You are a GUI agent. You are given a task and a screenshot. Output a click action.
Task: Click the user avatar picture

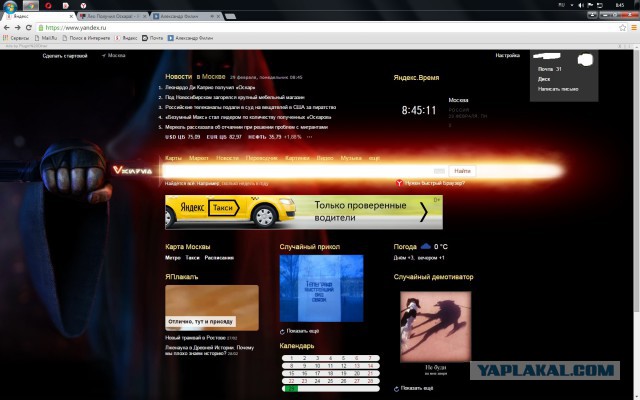pos(585,60)
